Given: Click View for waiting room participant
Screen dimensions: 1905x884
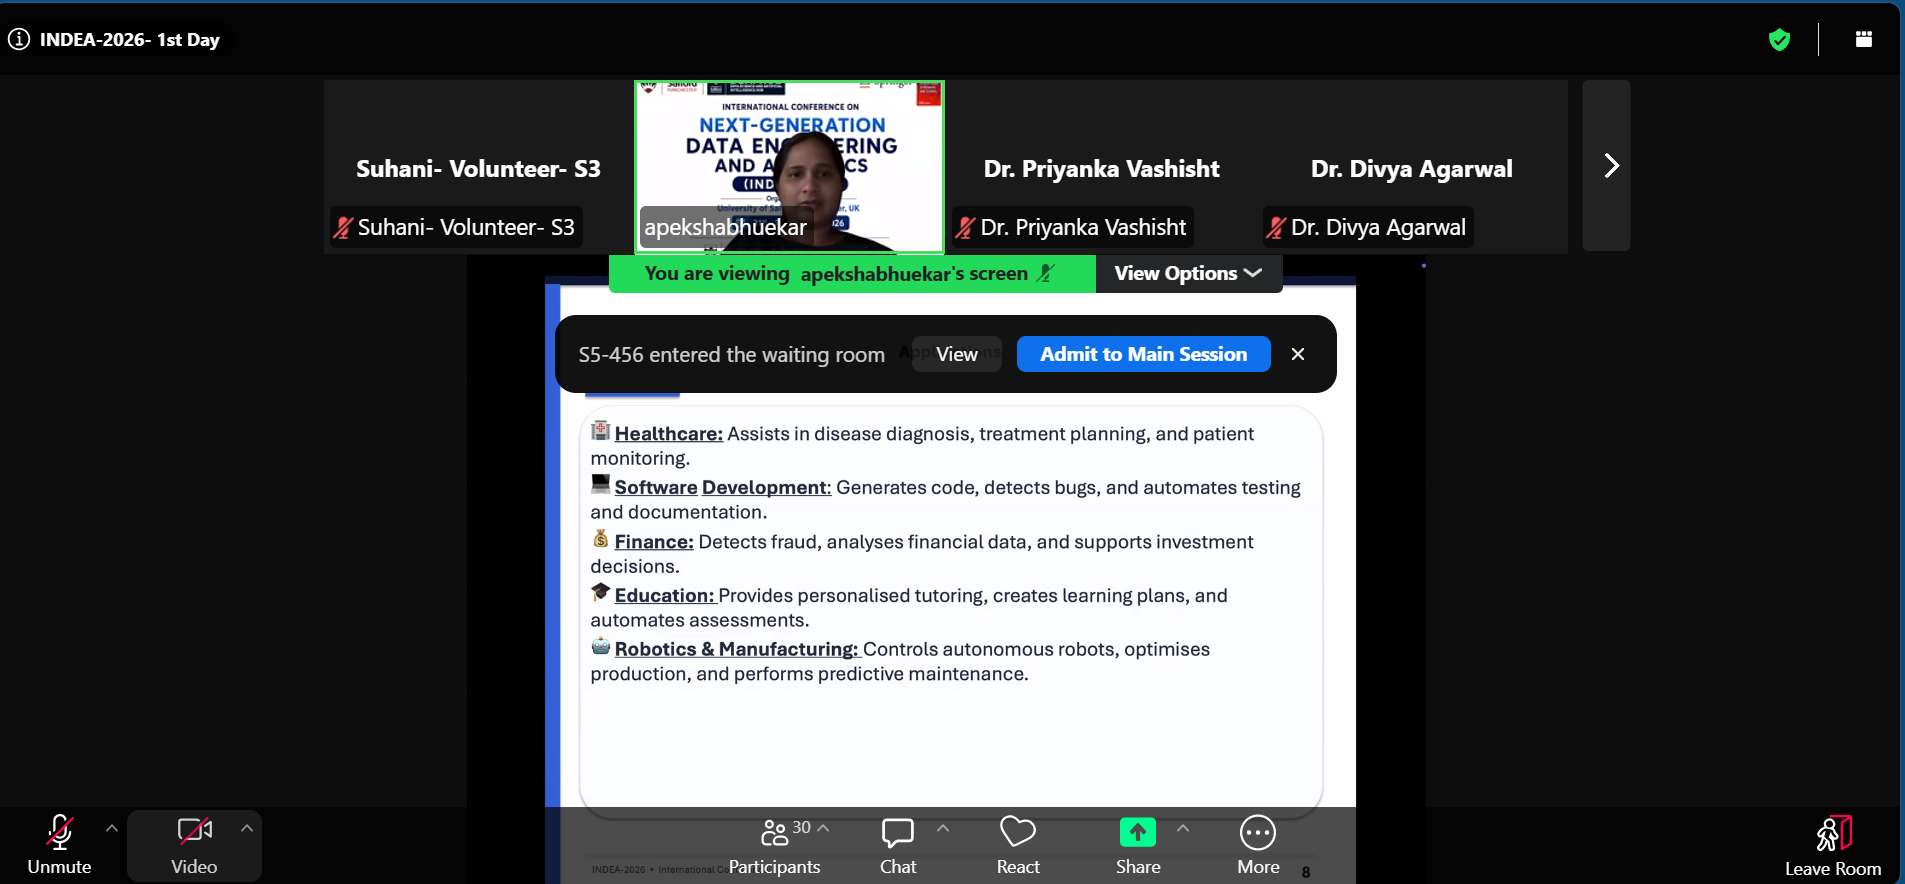Looking at the screenshot, I should [x=957, y=354].
